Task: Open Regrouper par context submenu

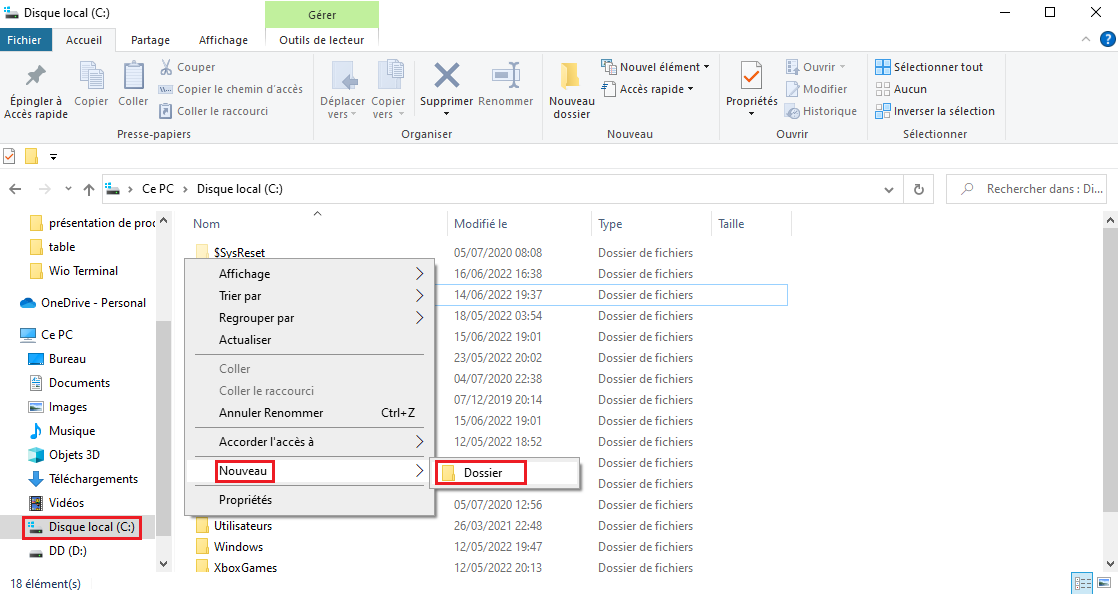Action: pos(309,318)
